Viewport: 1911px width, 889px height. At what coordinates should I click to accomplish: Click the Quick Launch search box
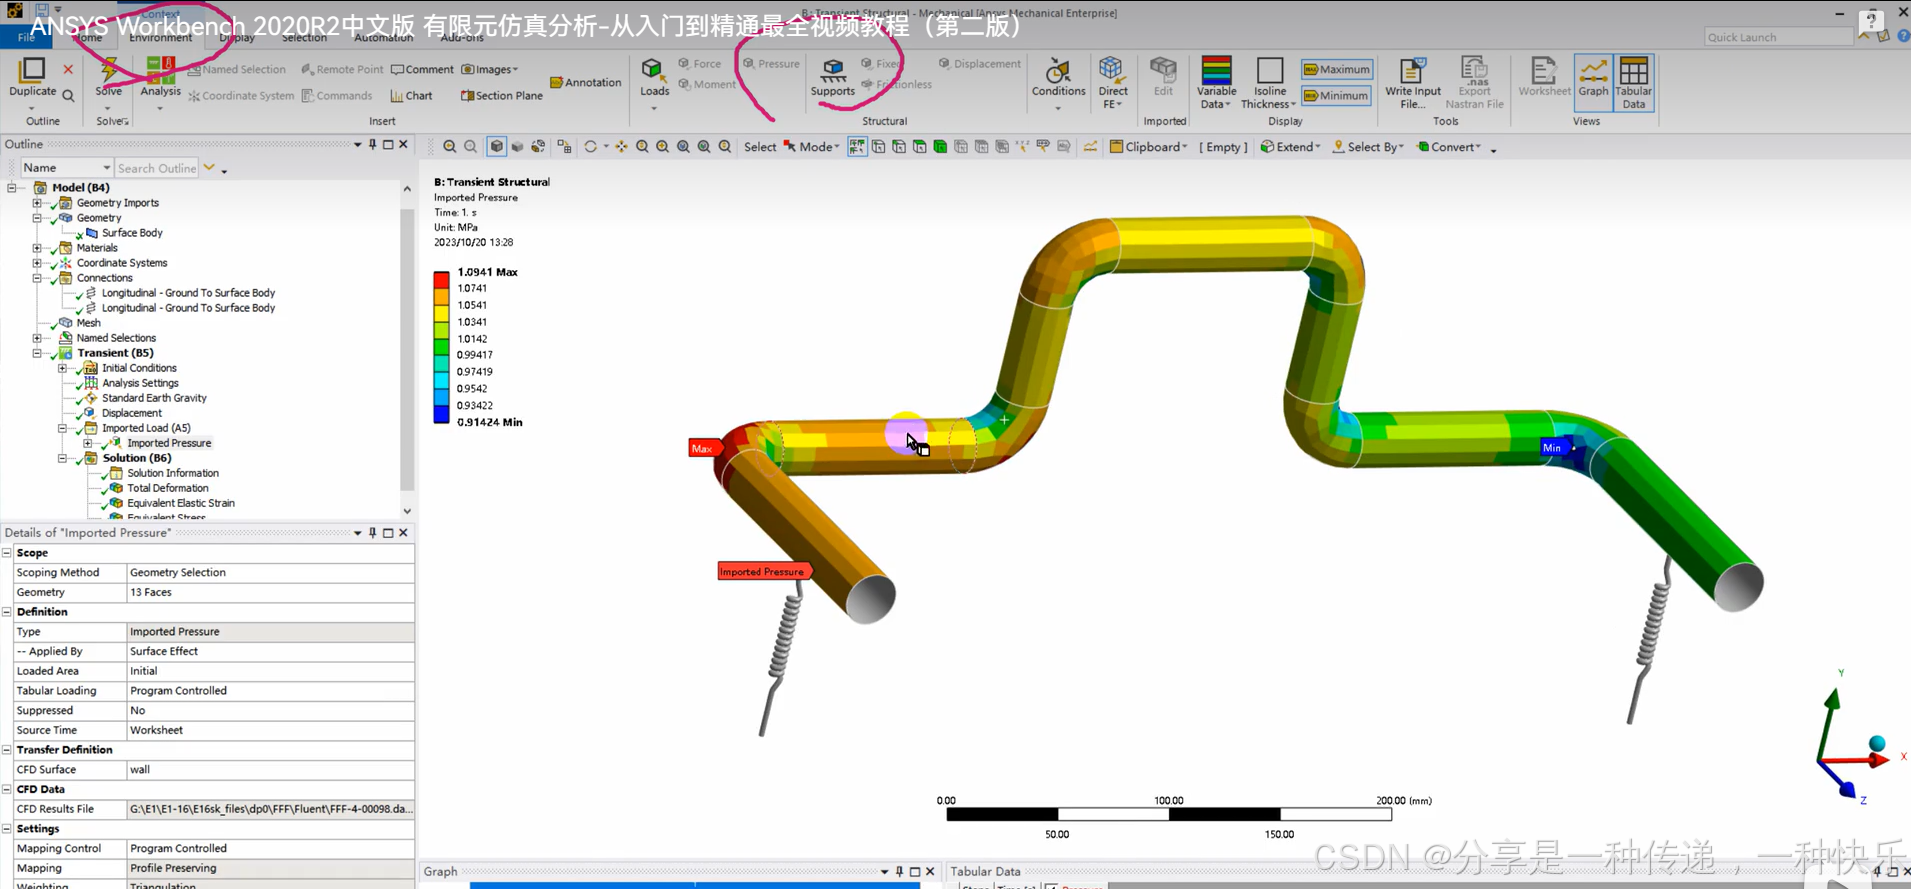tap(1778, 37)
